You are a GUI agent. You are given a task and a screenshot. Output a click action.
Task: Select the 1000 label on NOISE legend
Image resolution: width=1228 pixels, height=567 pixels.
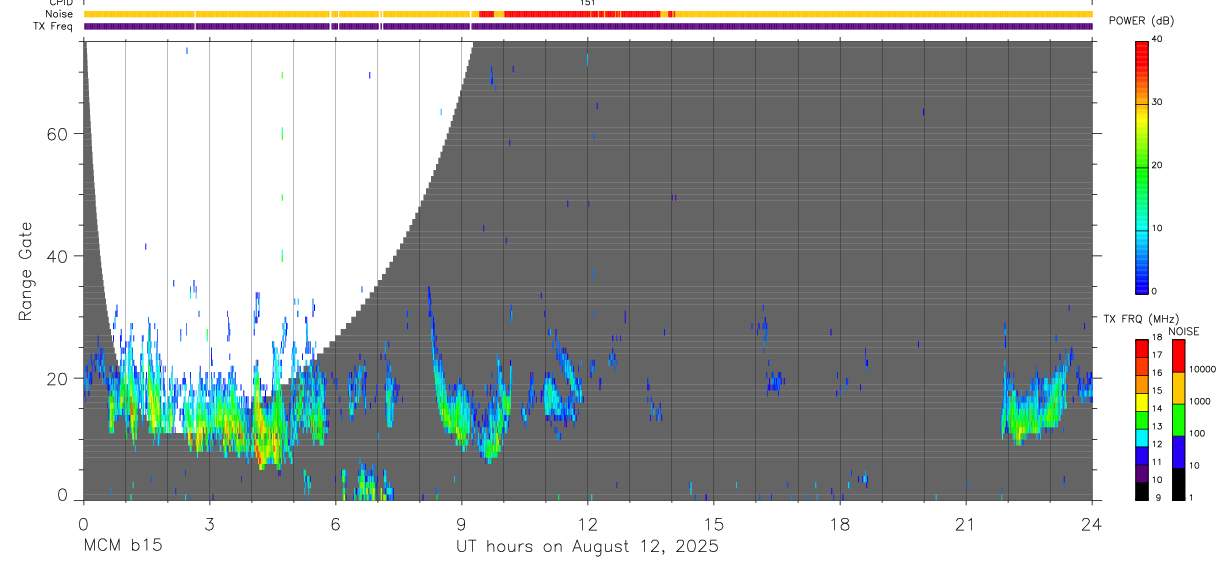(x=1199, y=401)
